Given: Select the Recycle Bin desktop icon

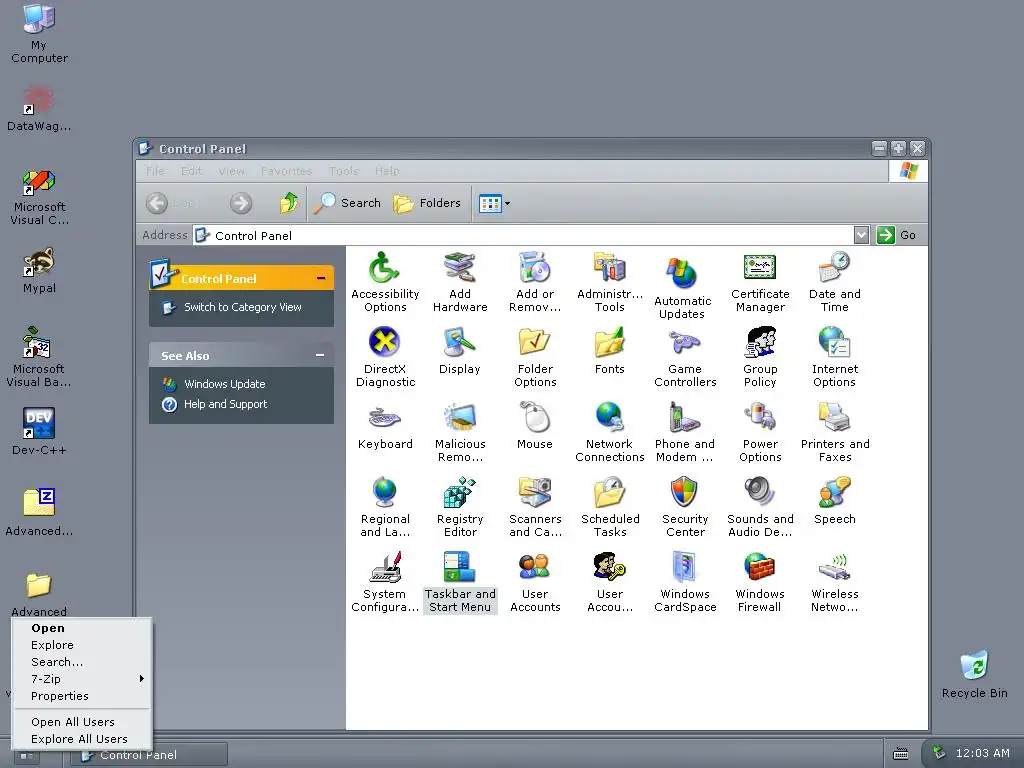Looking at the screenshot, I should coord(974,673).
